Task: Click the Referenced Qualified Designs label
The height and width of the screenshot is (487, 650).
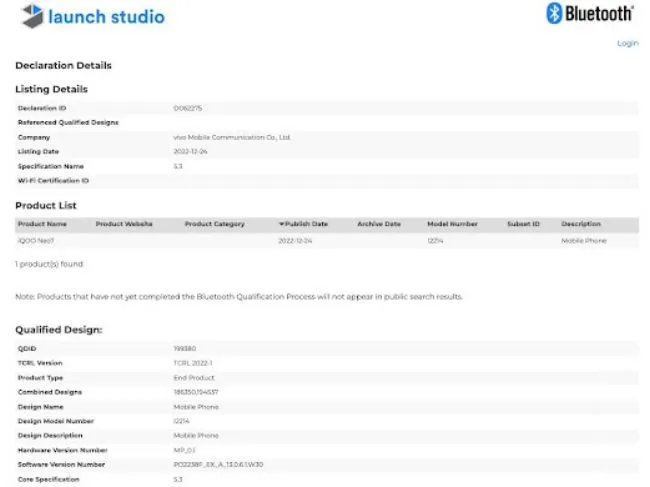Action: click(68, 123)
